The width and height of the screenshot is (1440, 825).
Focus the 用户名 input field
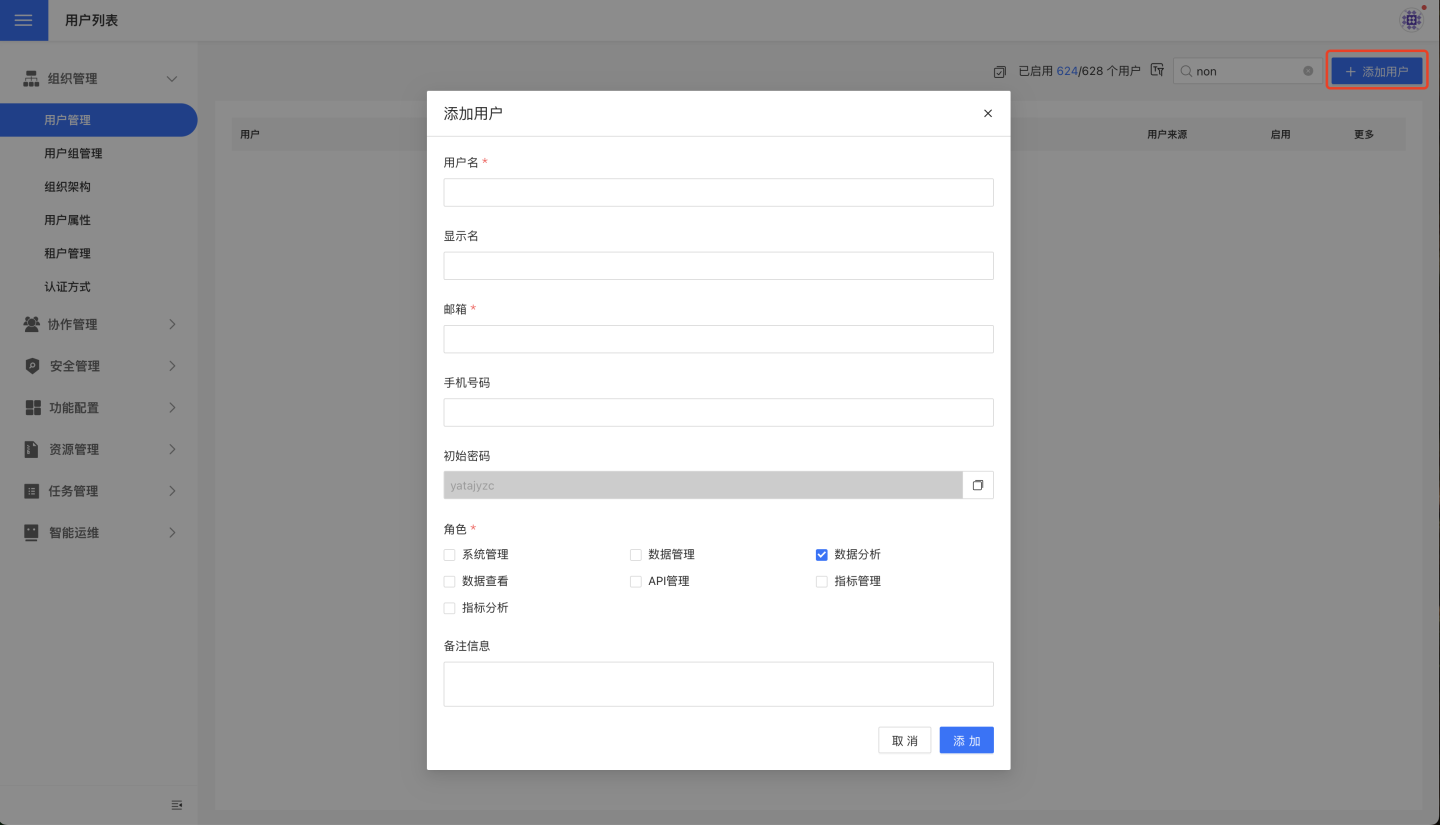coord(718,192)
